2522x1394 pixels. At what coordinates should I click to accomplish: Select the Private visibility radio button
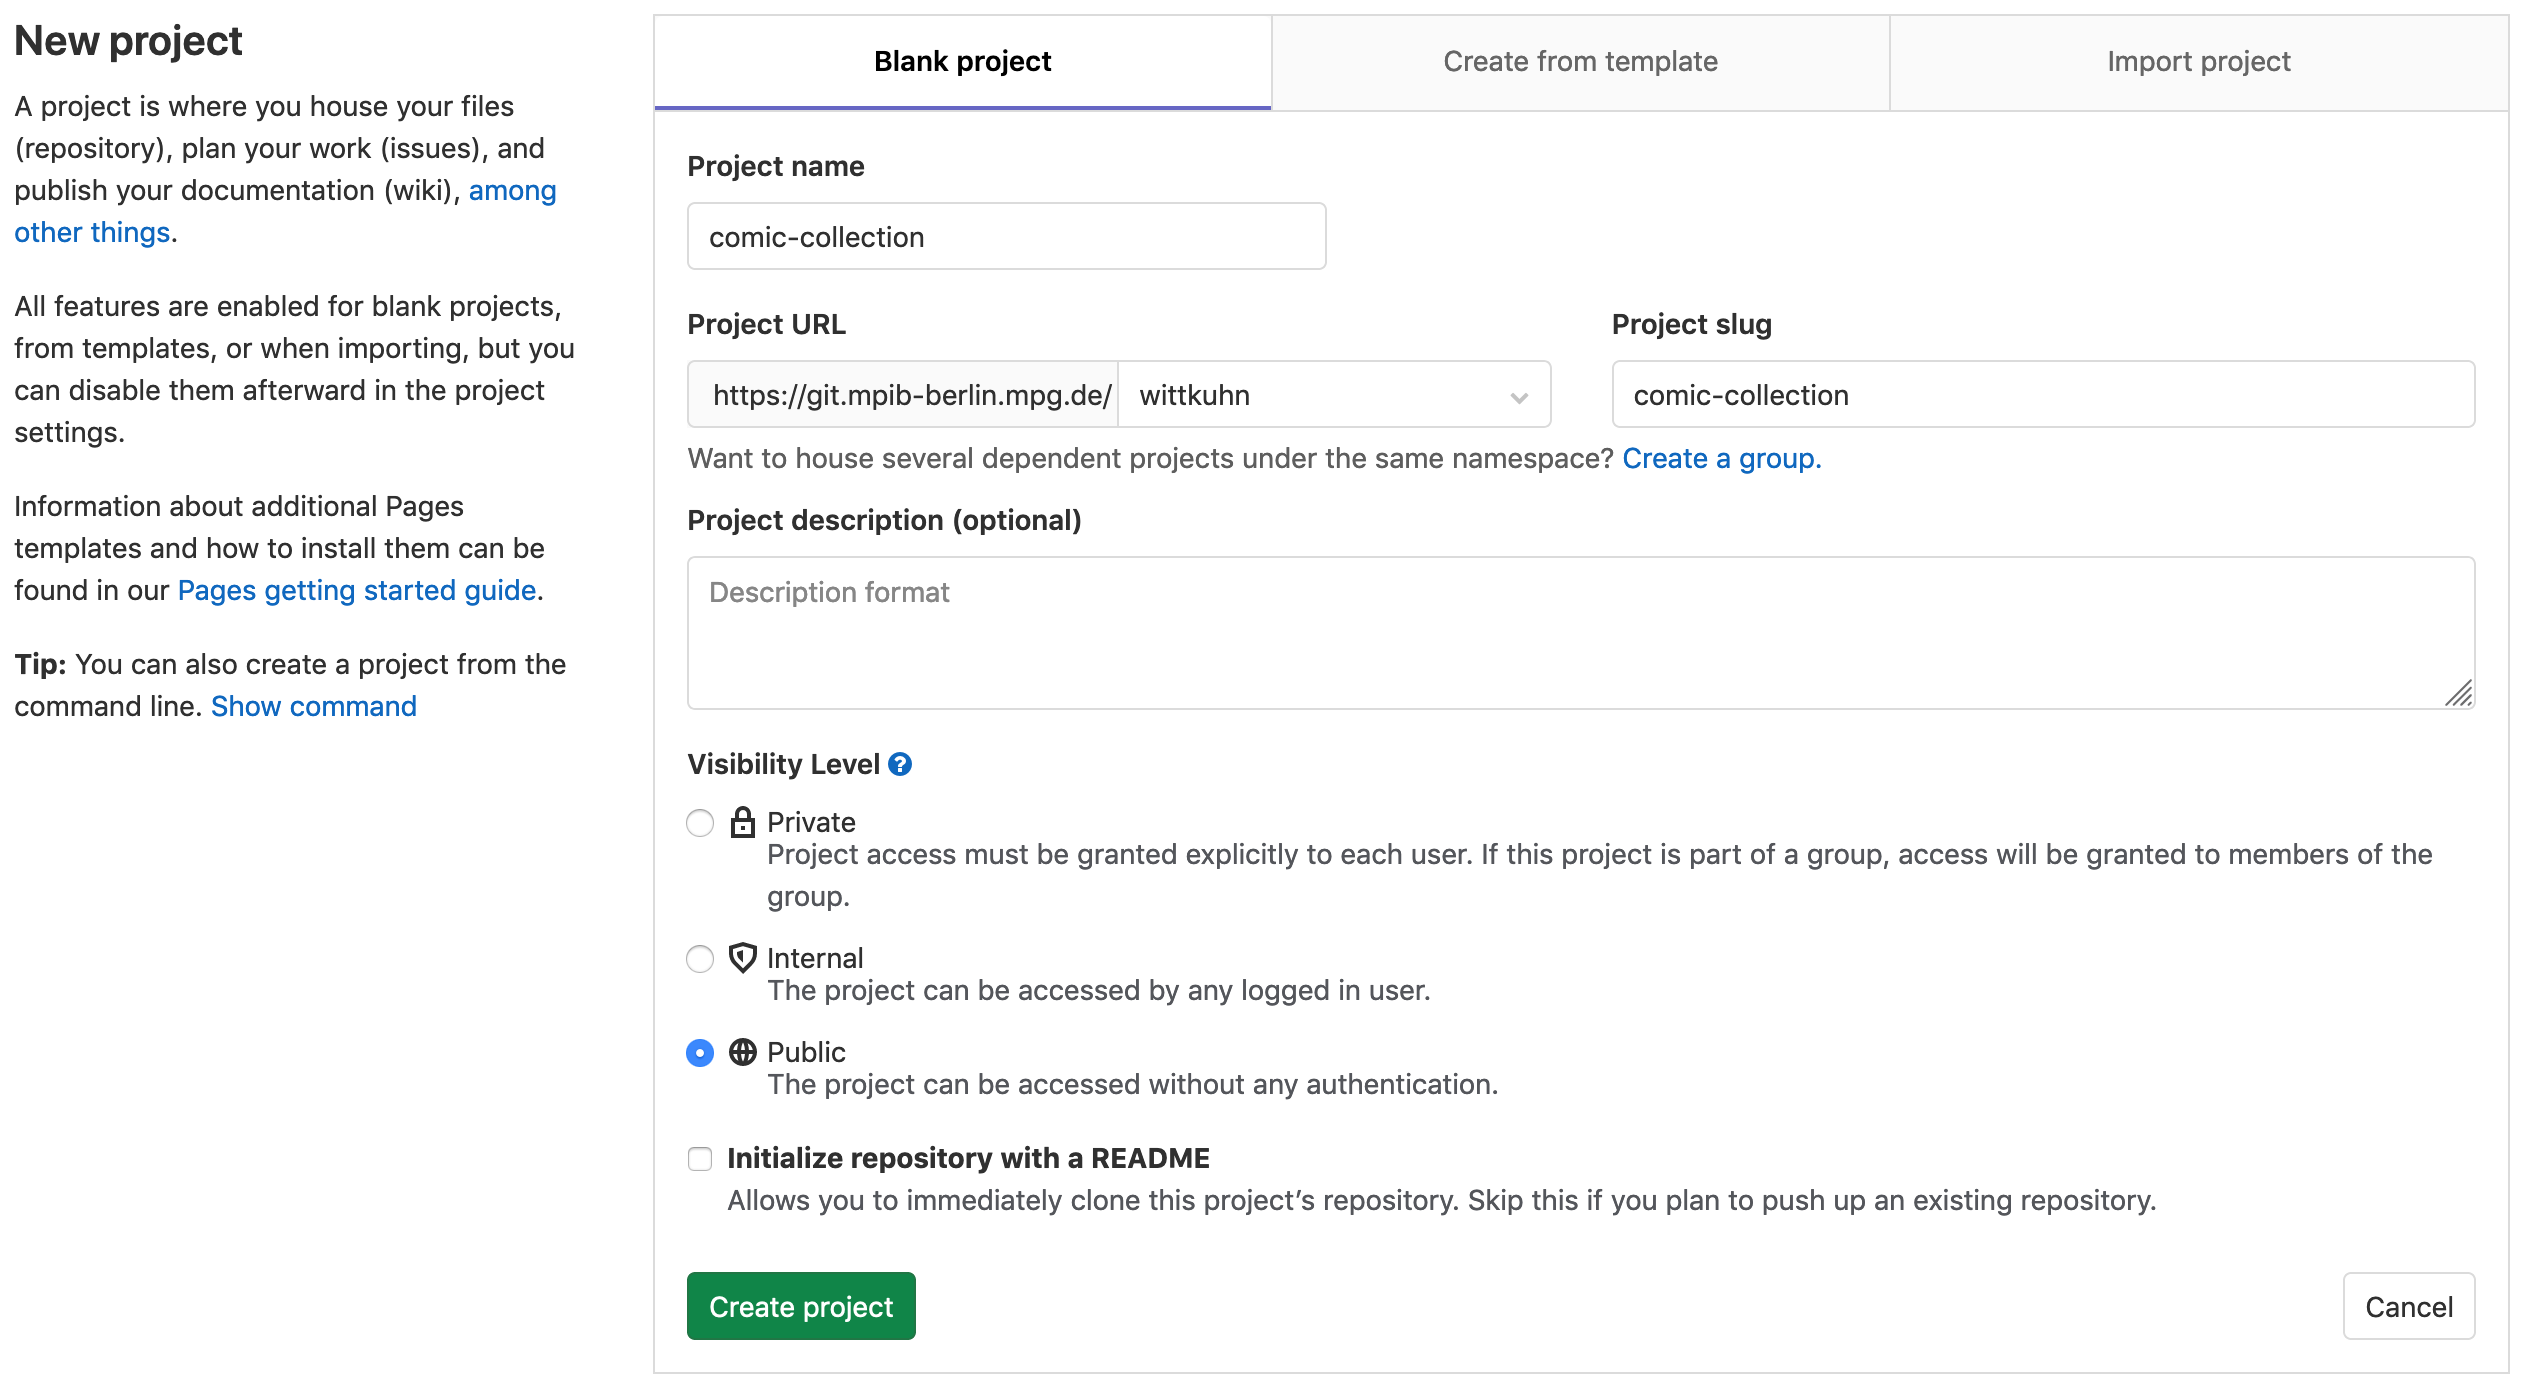point(700,823)
